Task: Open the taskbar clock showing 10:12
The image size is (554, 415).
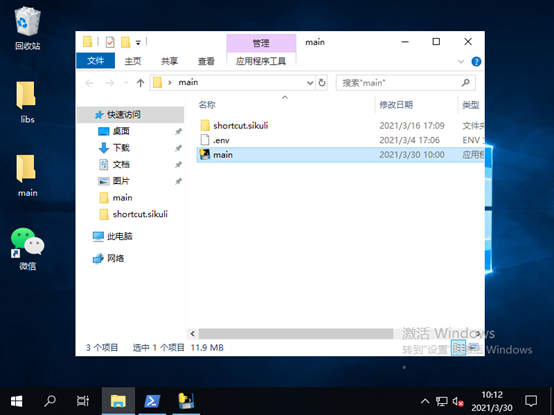Action: pos(492,401)
